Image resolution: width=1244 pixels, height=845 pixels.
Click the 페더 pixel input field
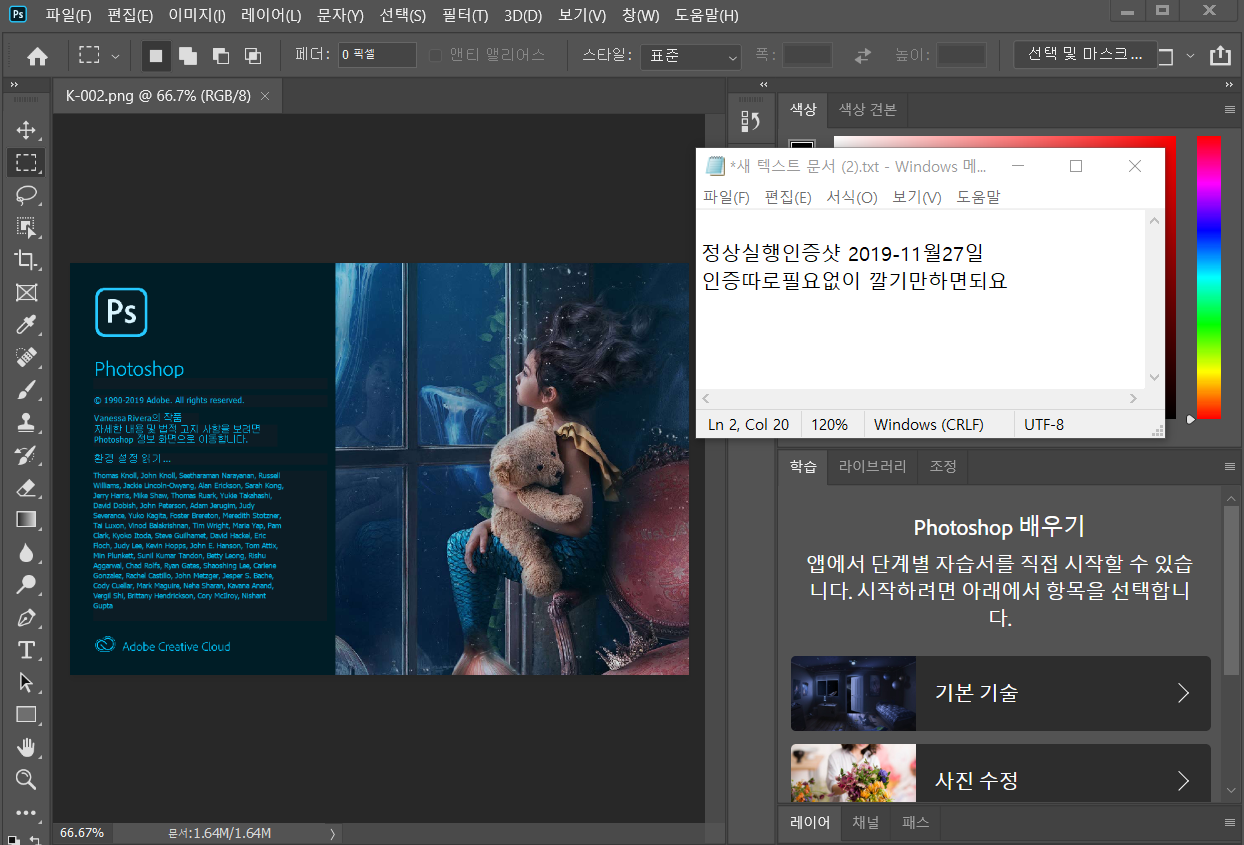[377, 56]
